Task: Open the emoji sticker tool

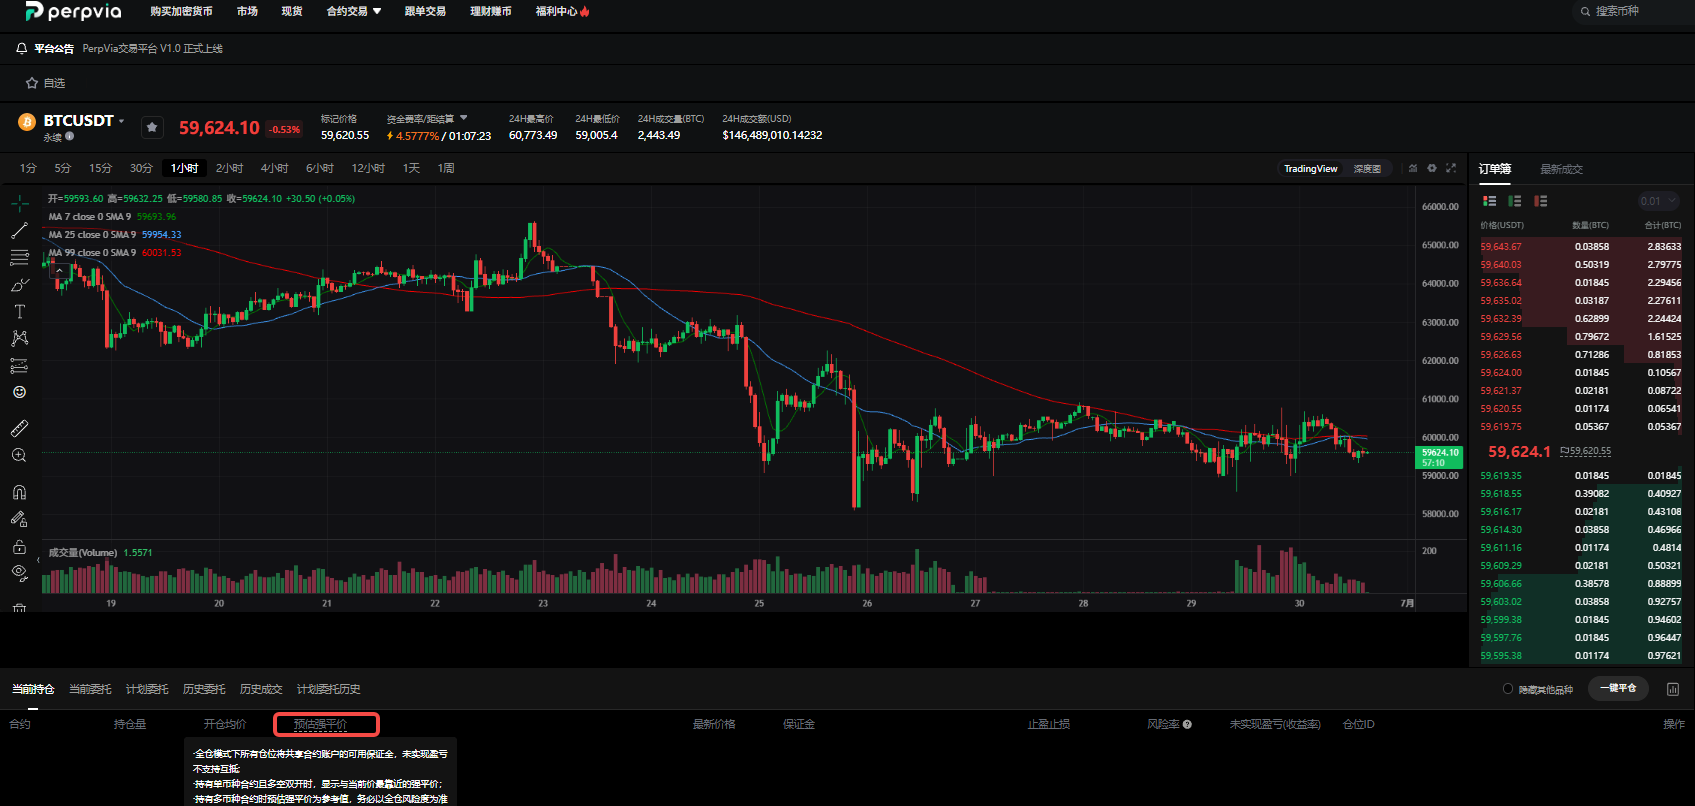Action: 19,392
